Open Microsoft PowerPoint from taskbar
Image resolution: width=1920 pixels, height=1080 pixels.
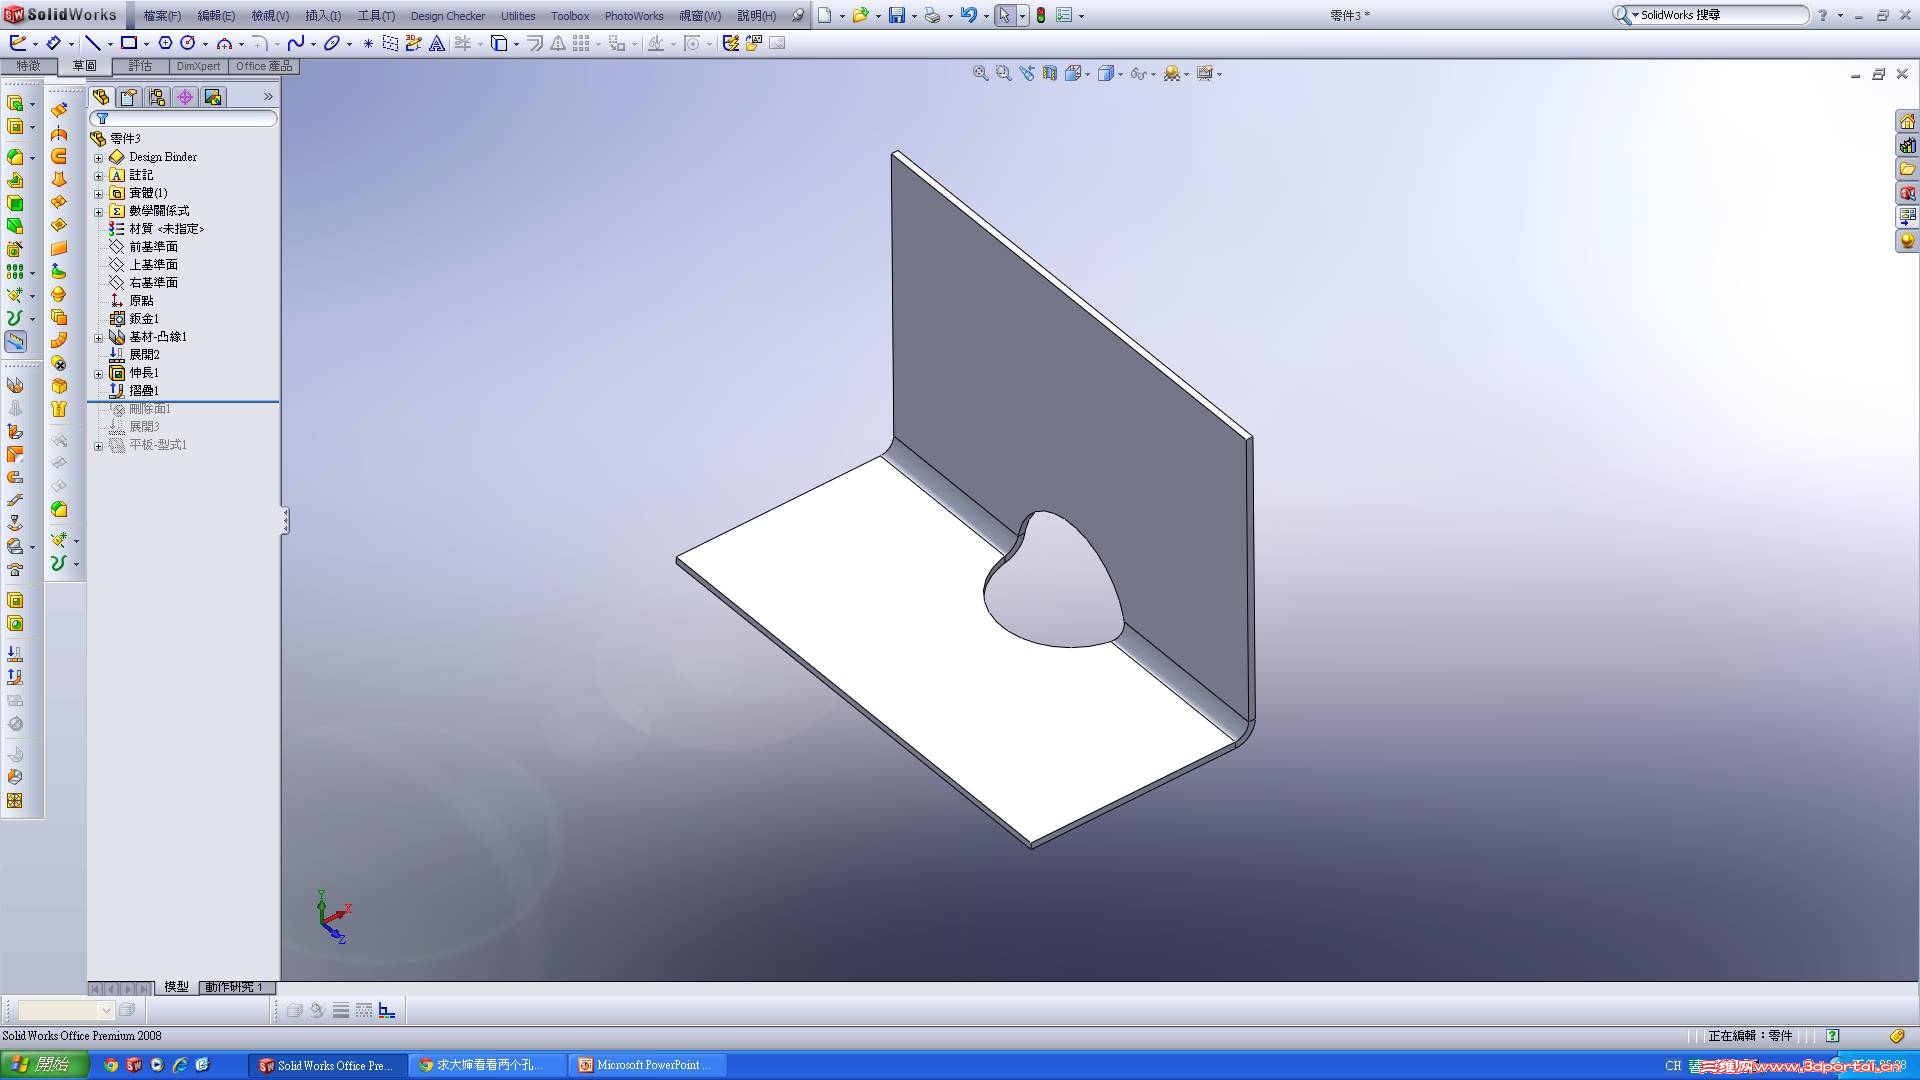pos(646,1065)
